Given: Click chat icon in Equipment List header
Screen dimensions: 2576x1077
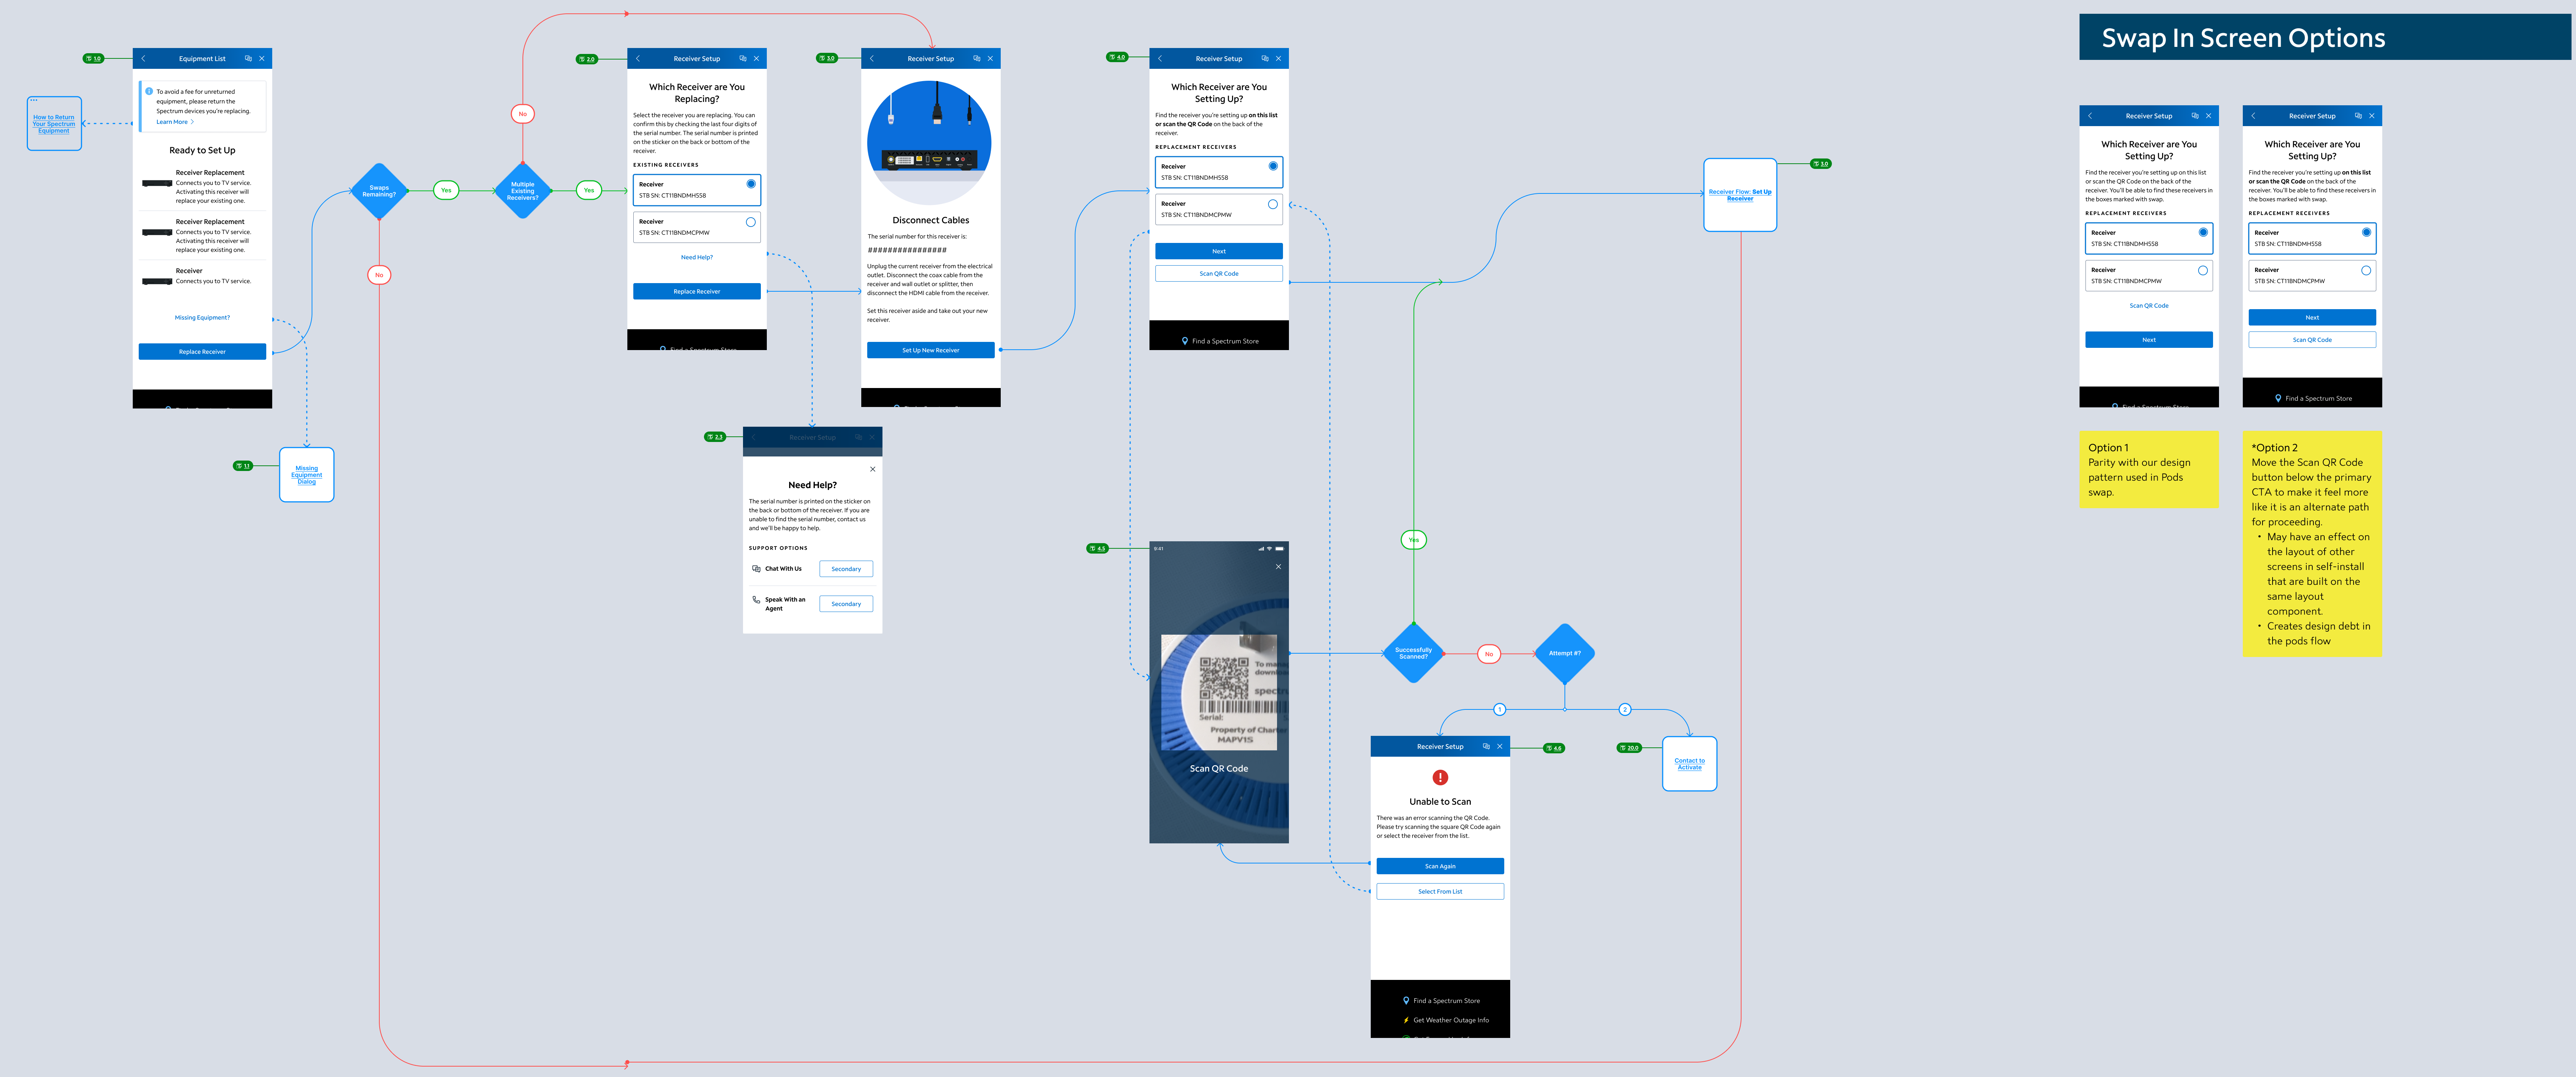Looking at the screenshot, I should (248, 59).
